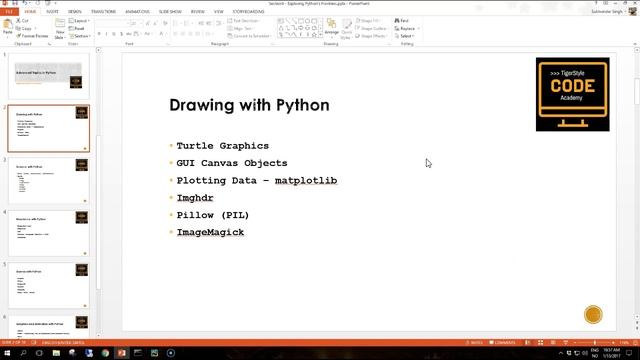Click the Turtle Graphics bullet text
Image resolution: width=640 pixels, height=360 pixels.
pos(222,146)
